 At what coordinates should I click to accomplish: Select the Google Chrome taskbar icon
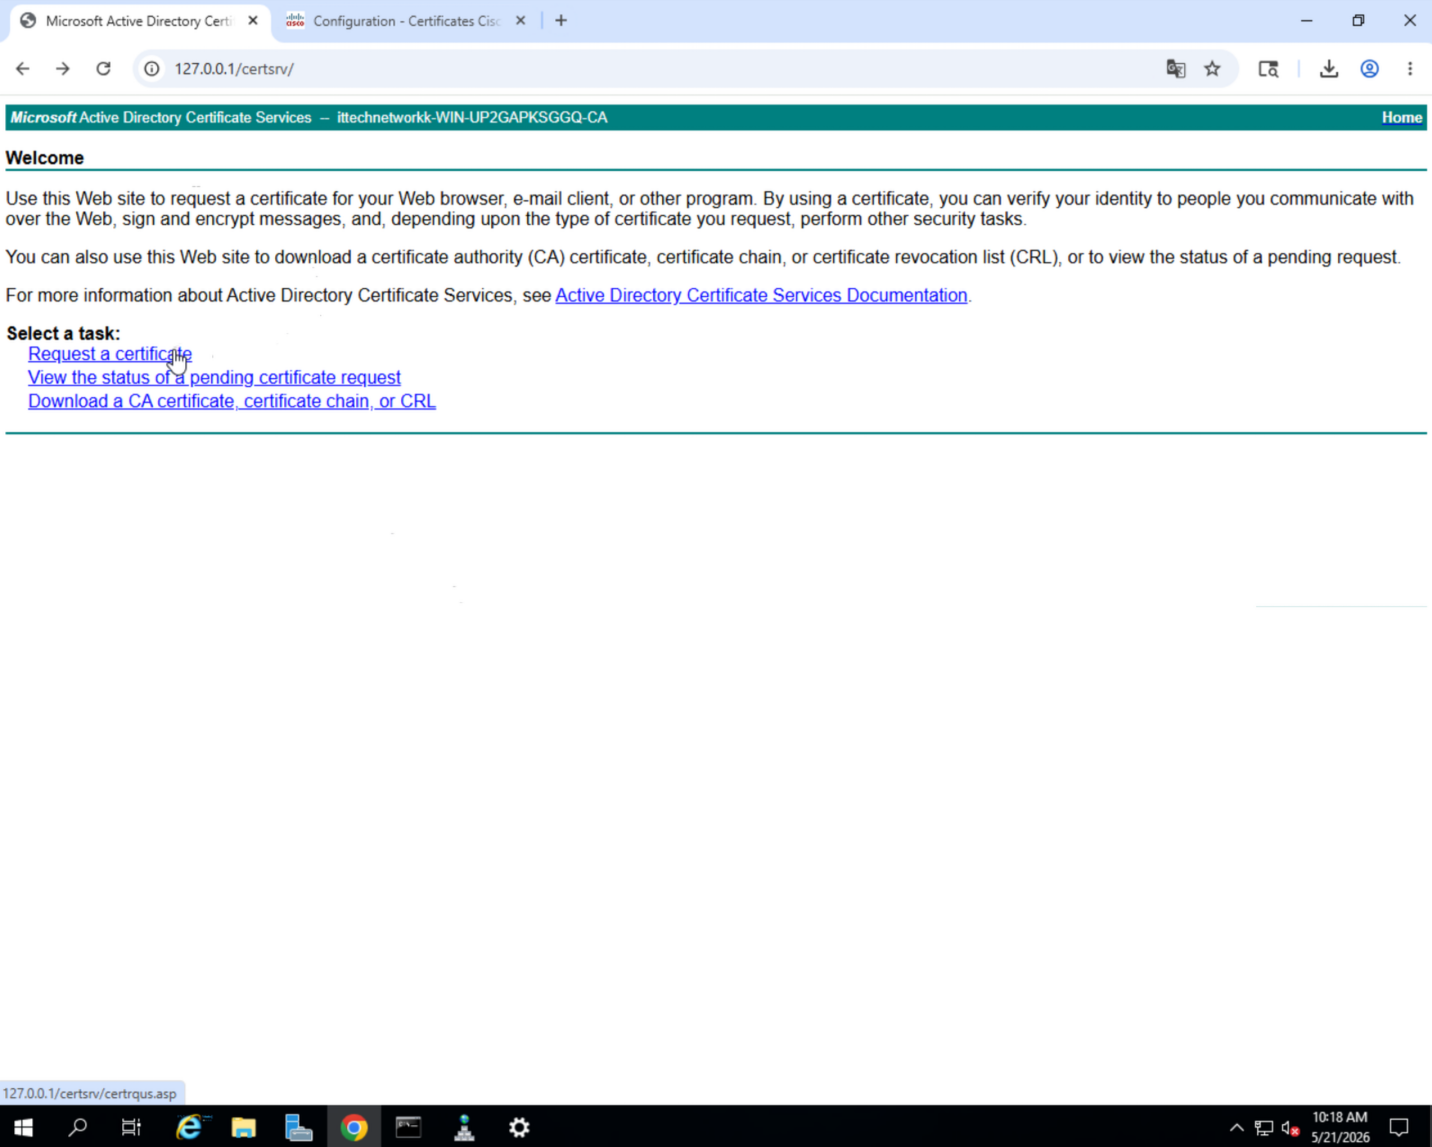(354, 1128)
